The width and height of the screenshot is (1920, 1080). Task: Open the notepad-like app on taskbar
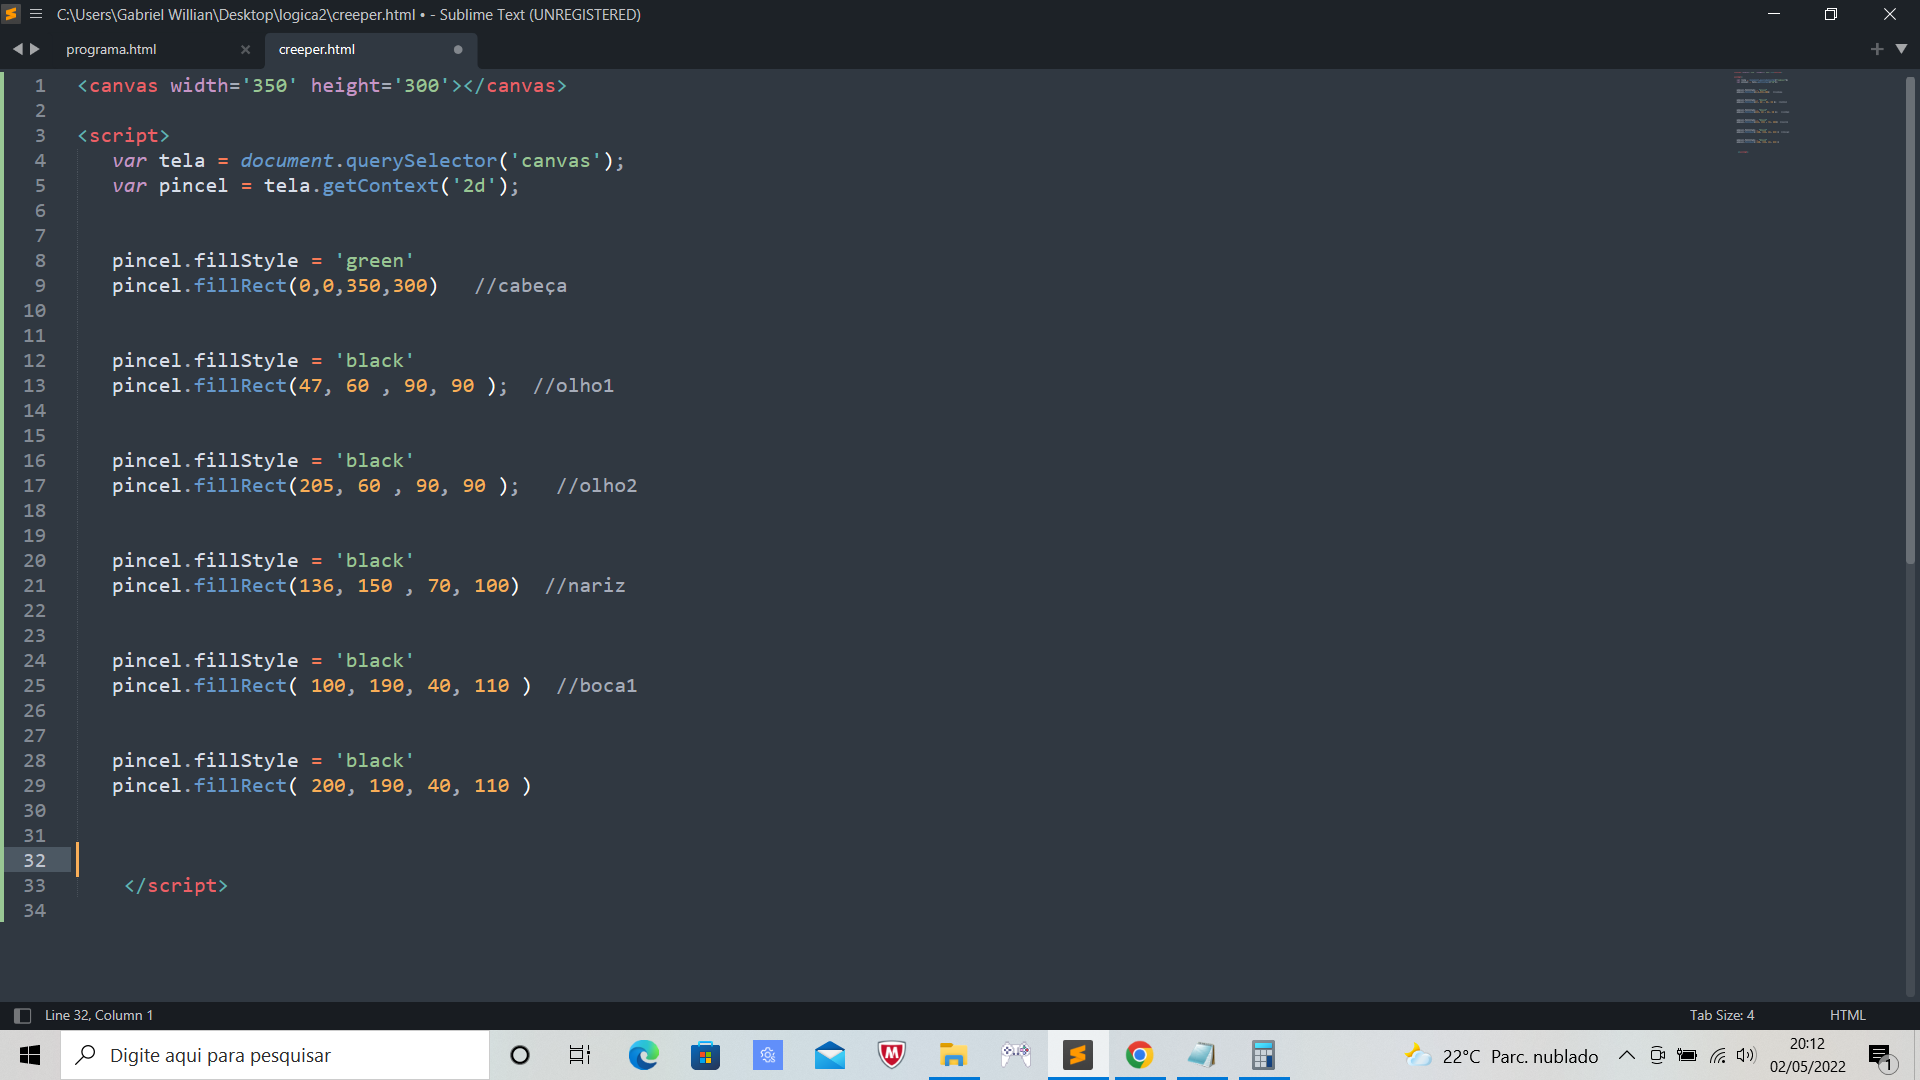(x=1201, y=1055)
